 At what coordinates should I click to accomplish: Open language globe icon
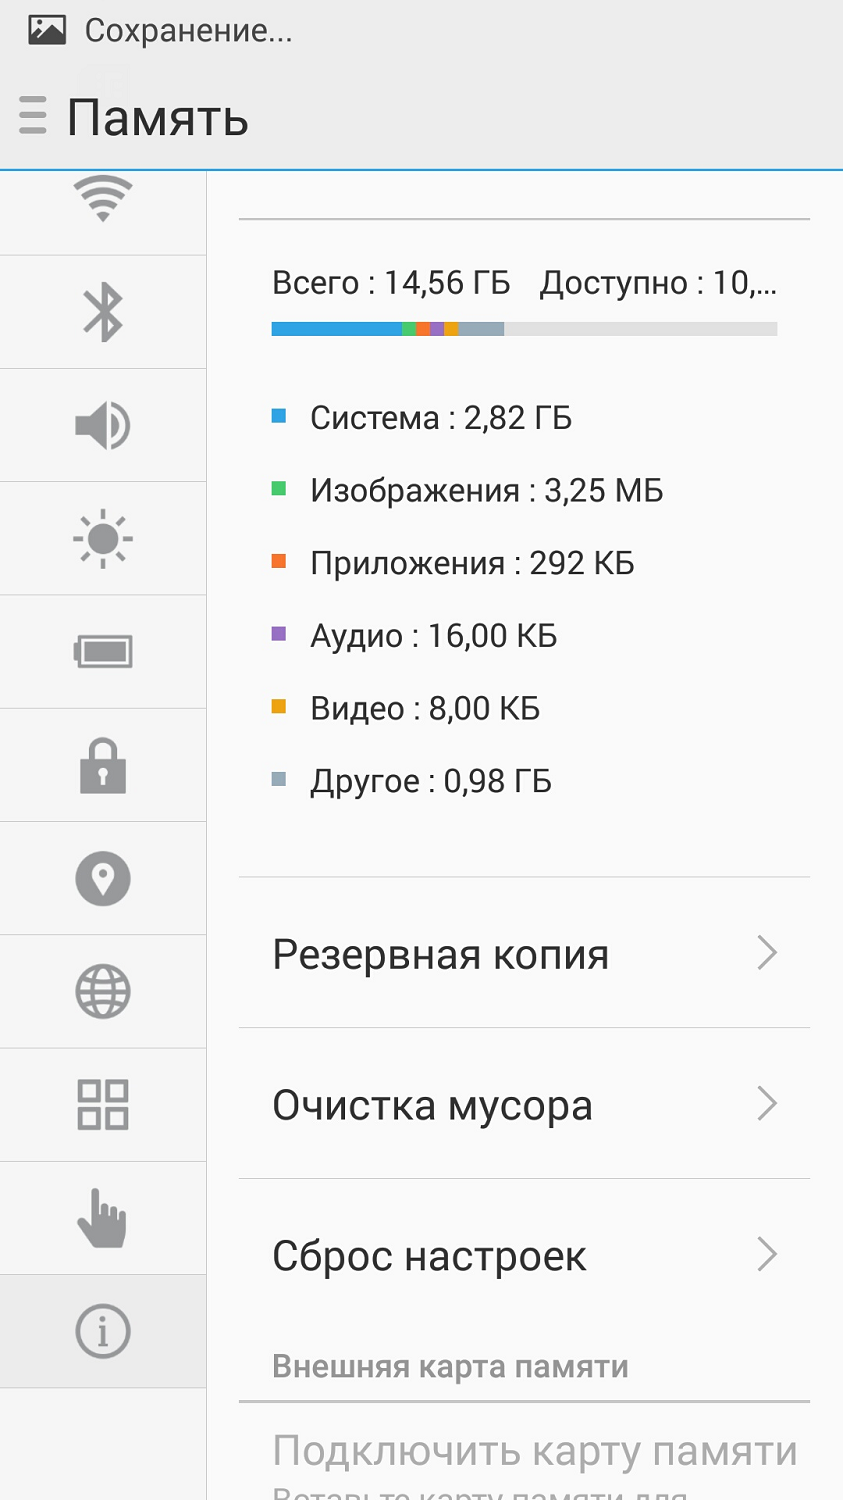103,992
